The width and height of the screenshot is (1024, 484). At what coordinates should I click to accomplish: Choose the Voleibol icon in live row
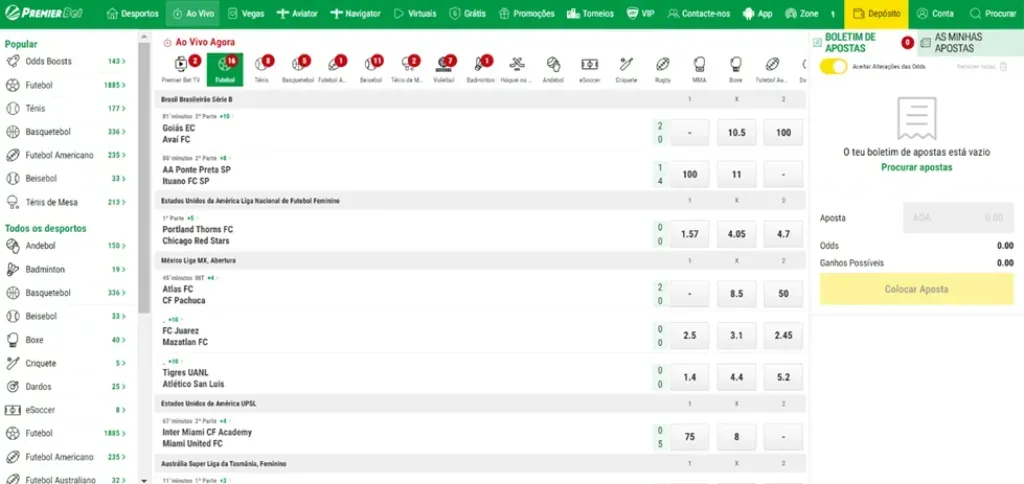[x=444, y=67]
